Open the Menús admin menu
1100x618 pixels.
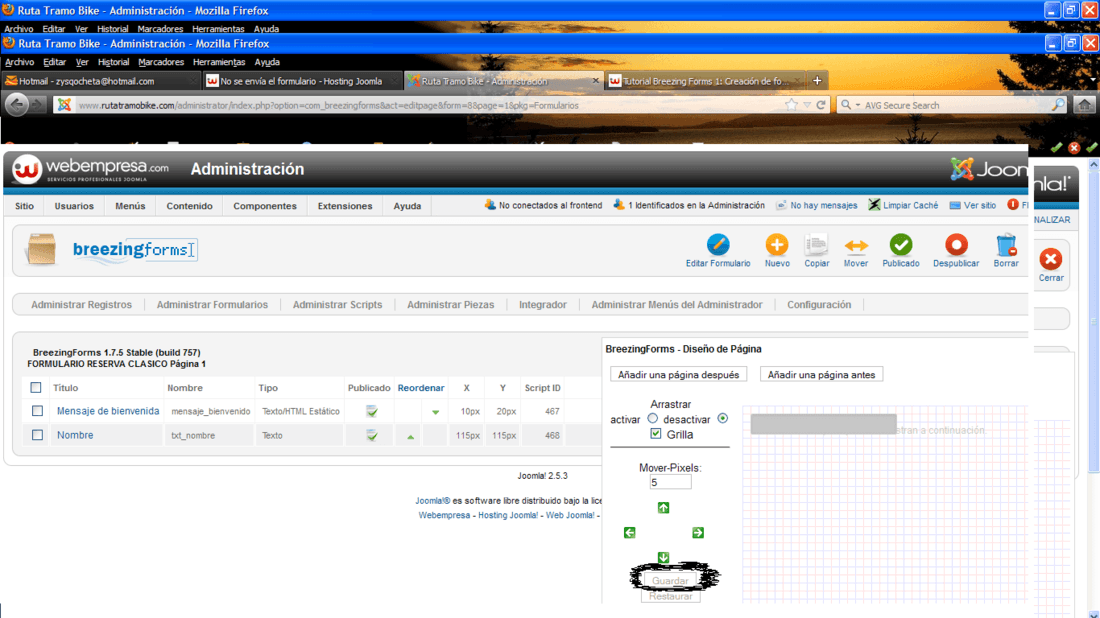[x=130, y=206]
